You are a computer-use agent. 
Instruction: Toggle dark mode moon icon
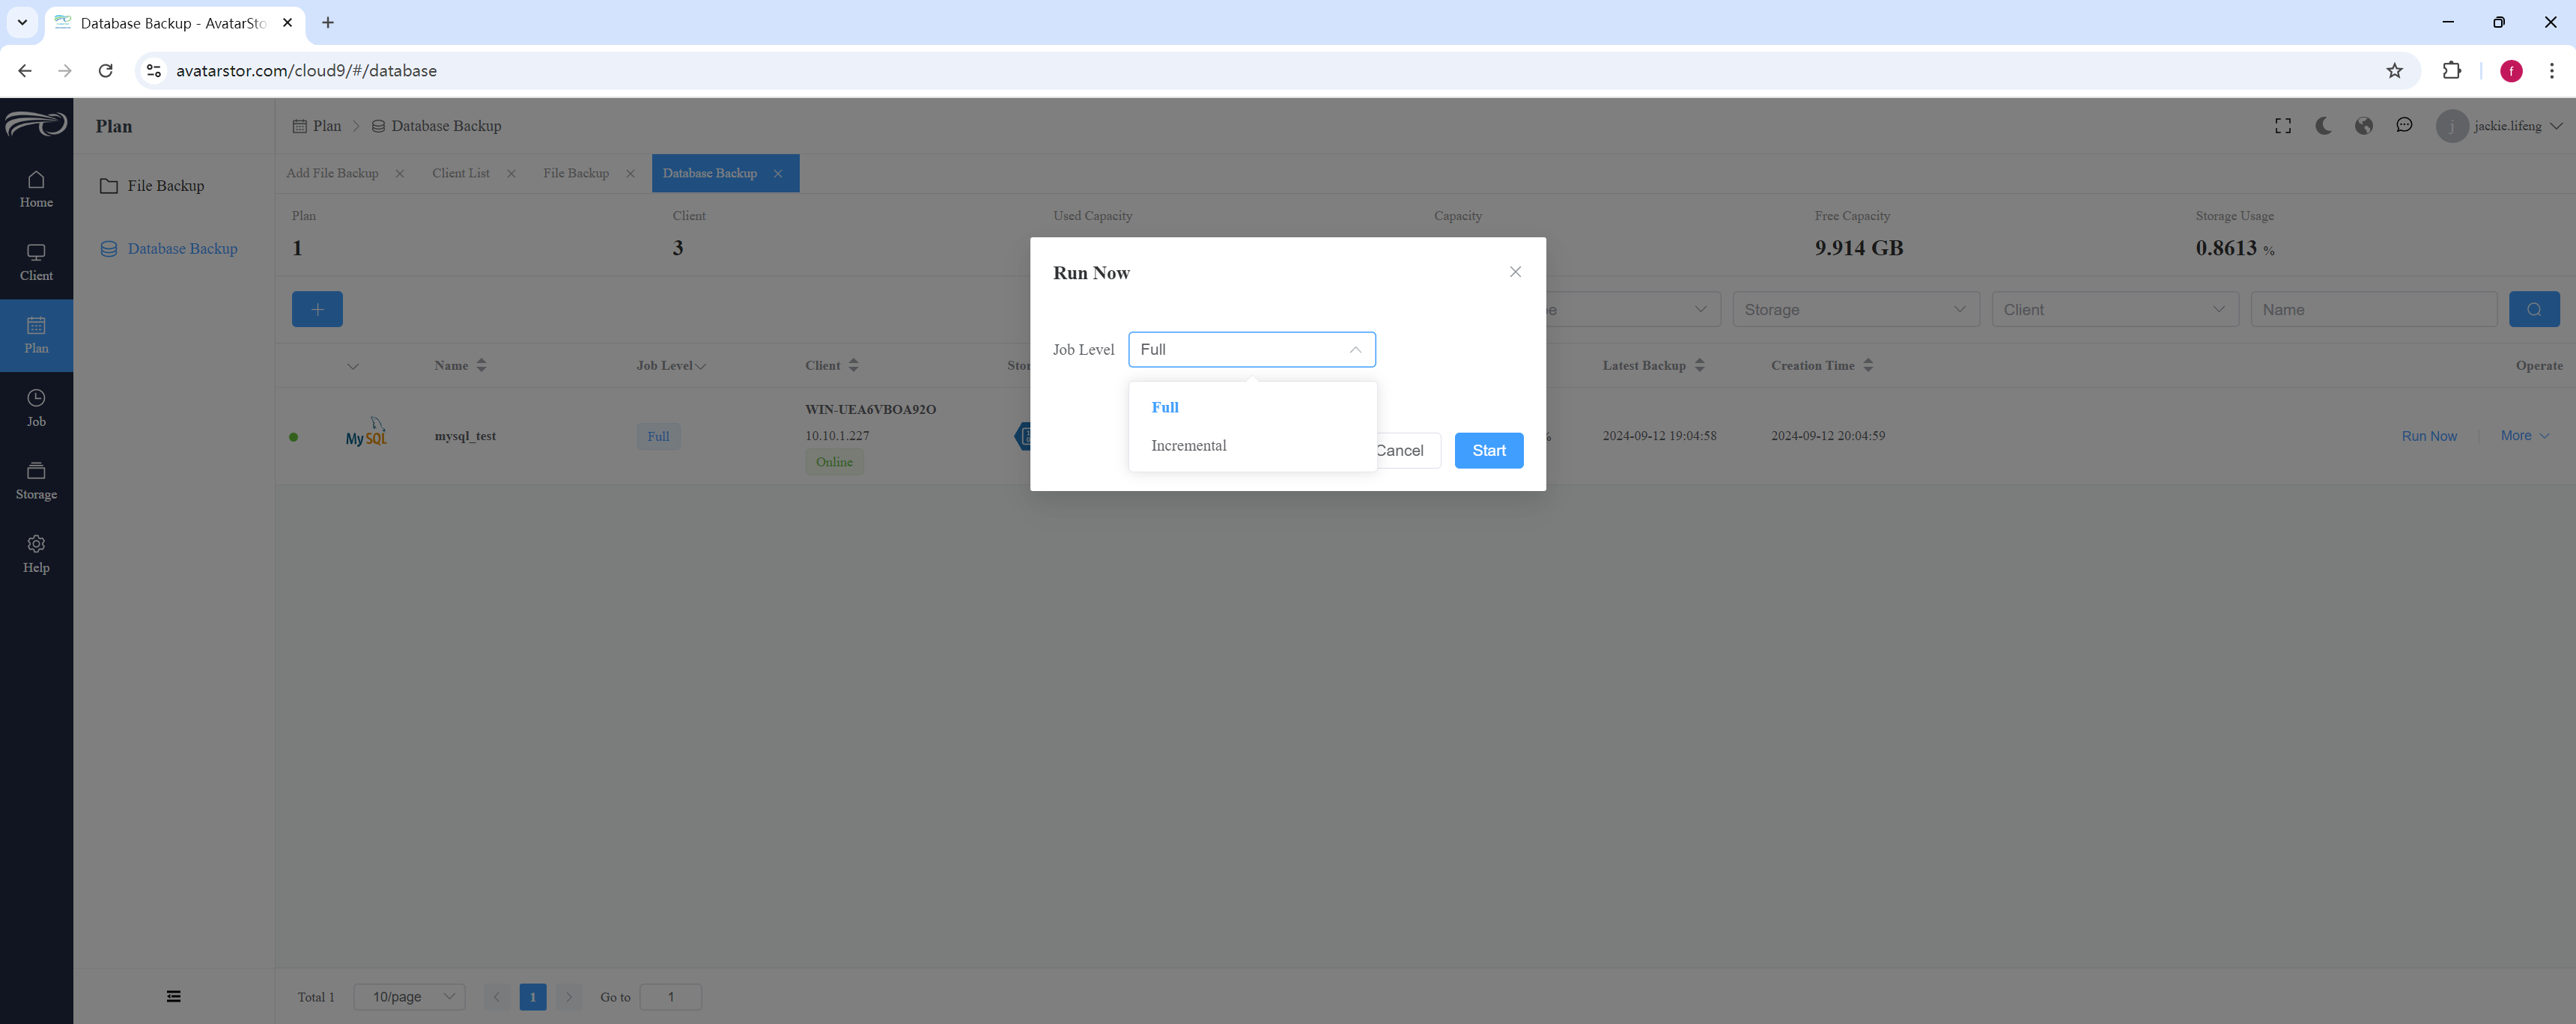[2323, 126]
